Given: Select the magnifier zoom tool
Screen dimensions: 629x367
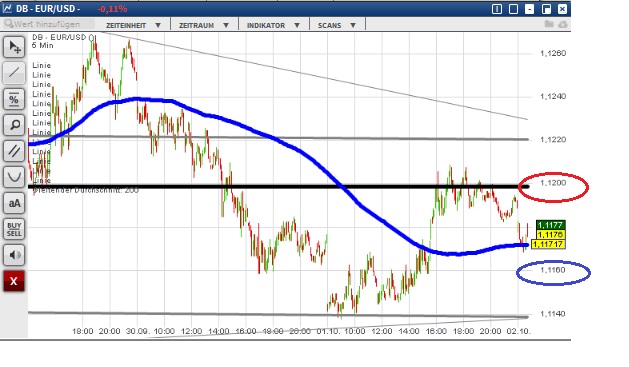Looking at the screenshot, I should pos(14,125).
